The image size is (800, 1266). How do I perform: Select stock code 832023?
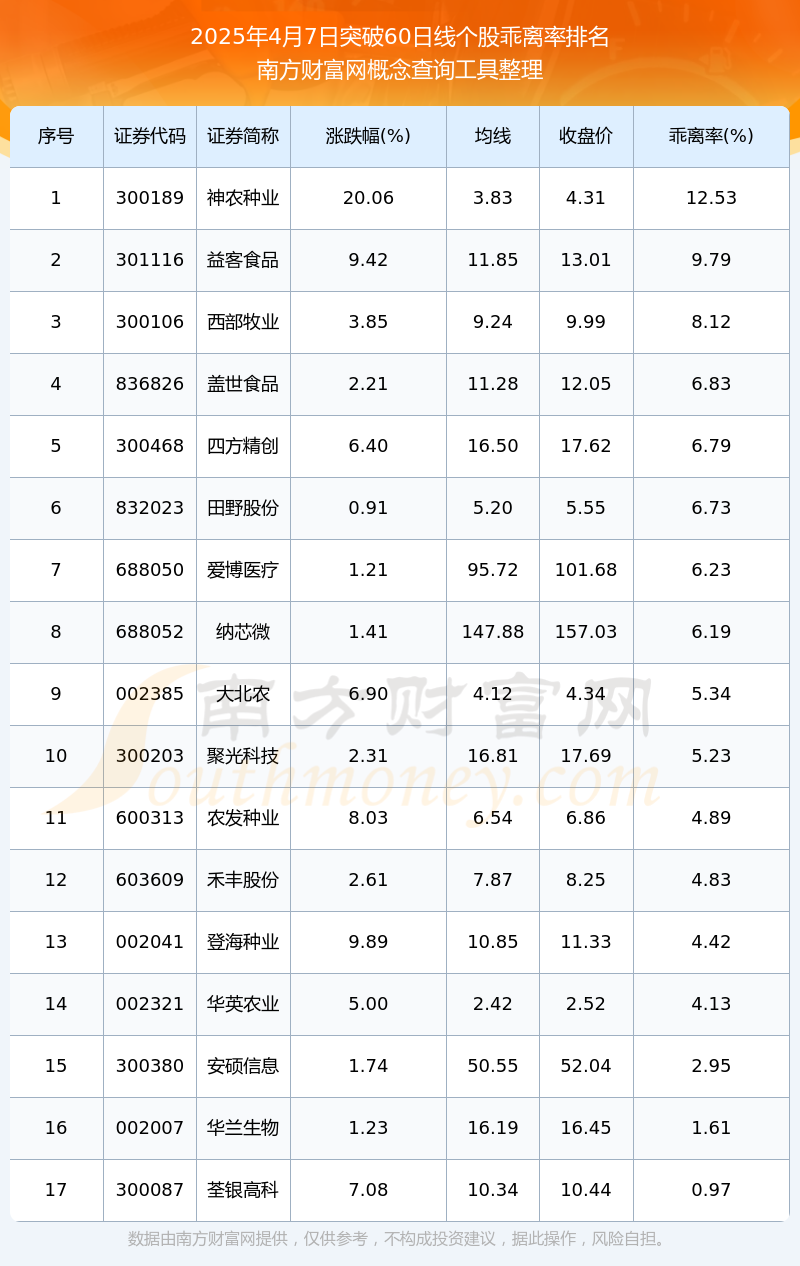[150, 508]
